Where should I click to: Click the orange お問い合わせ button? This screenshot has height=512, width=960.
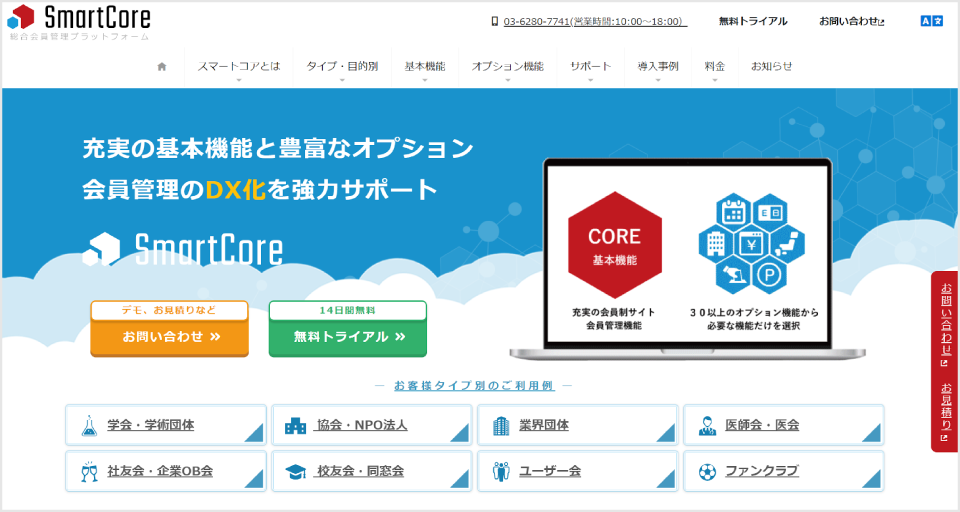pos(170,329)
